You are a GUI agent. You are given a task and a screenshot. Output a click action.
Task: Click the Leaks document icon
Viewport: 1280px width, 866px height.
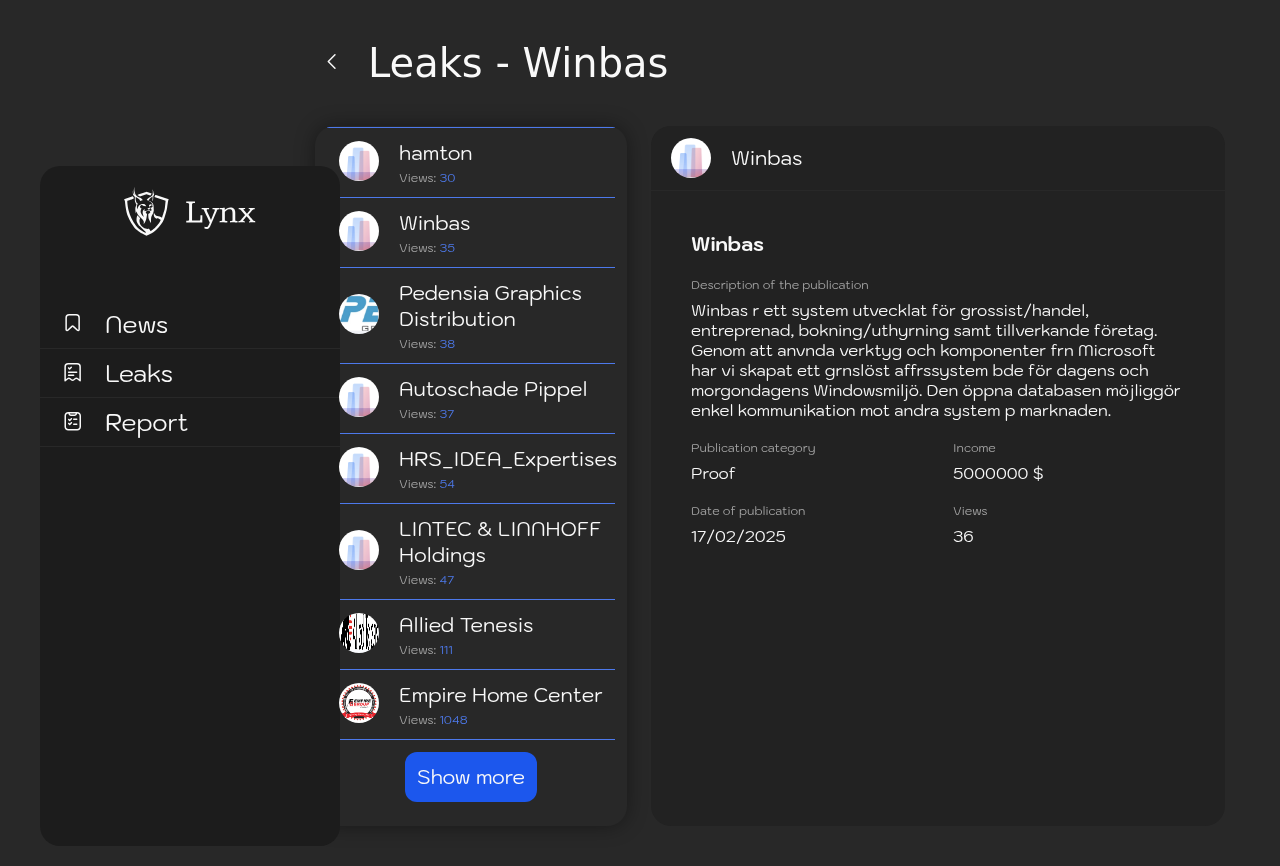pos(73,372)
